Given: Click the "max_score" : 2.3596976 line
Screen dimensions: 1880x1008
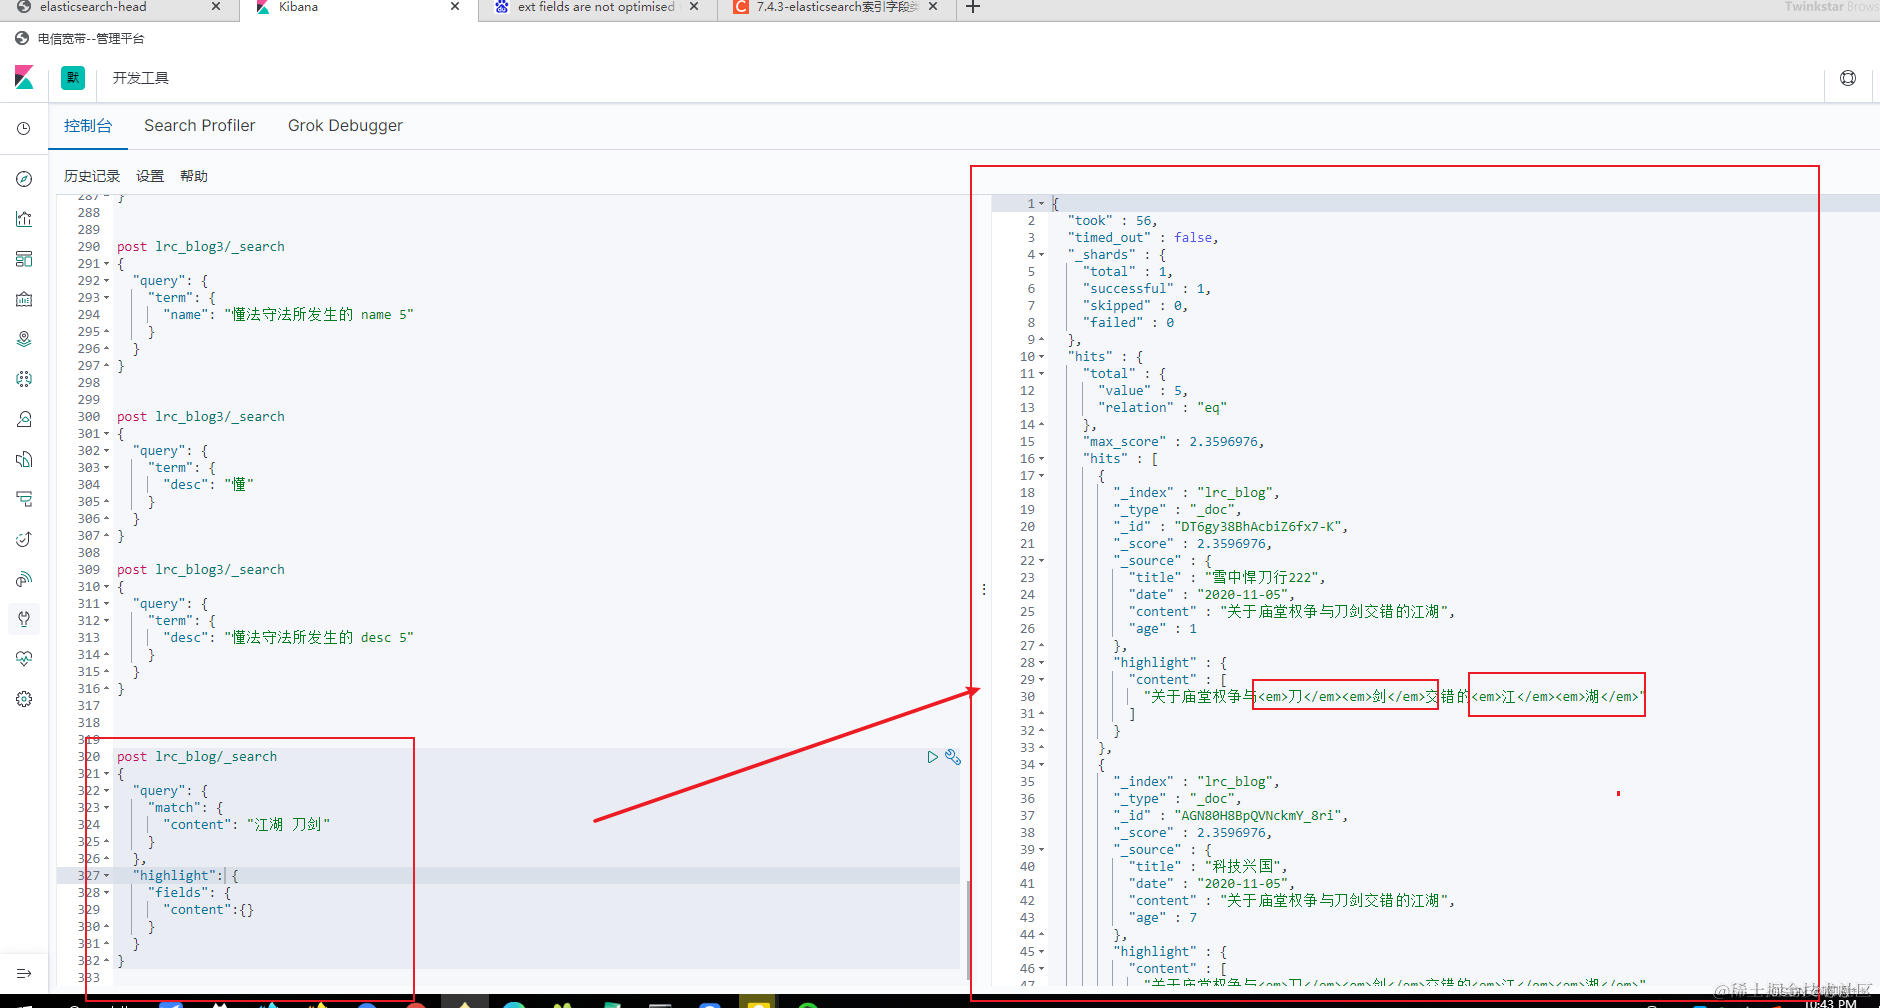Looking at the screenshot, I should pyautogui.click(x=1176, y=442).
